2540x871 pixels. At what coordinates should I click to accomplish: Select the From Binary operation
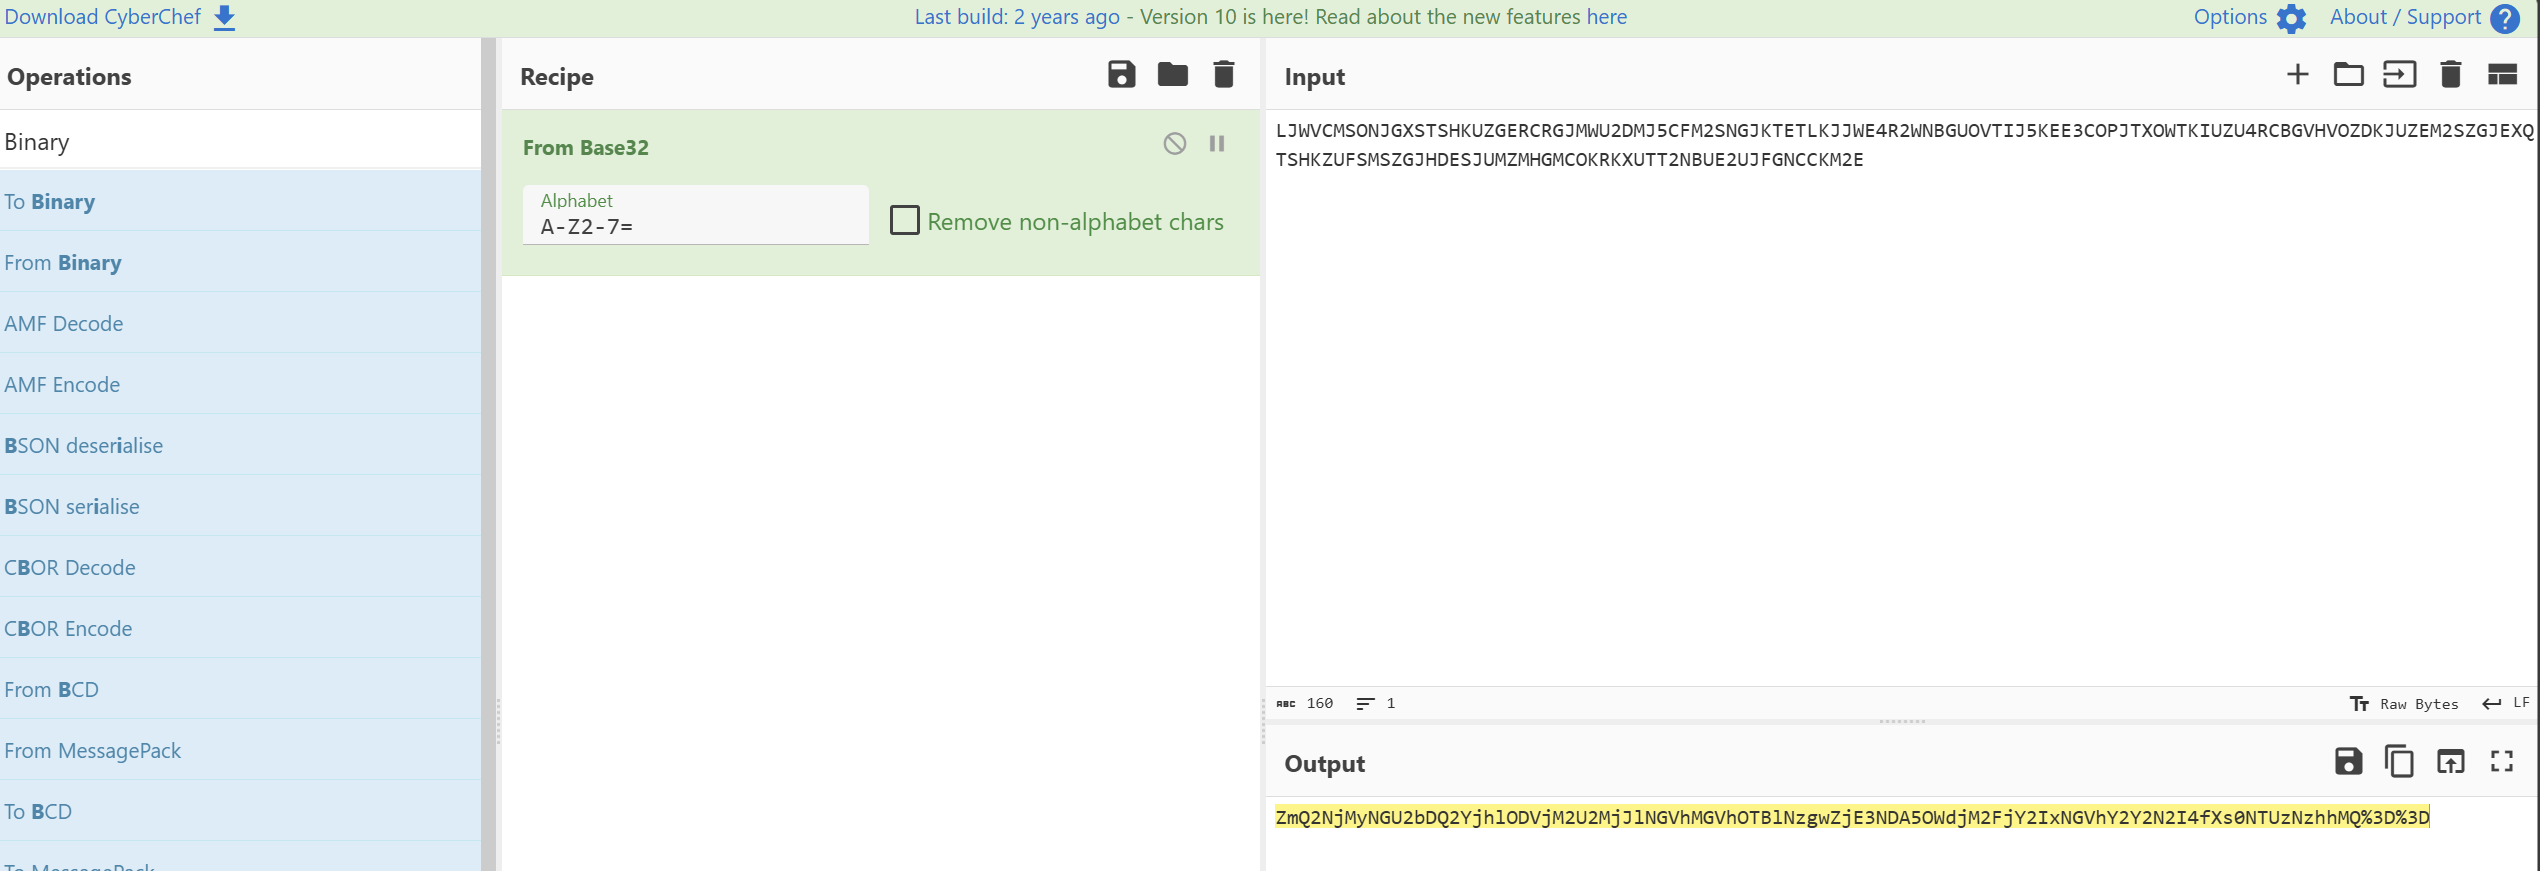63,263
